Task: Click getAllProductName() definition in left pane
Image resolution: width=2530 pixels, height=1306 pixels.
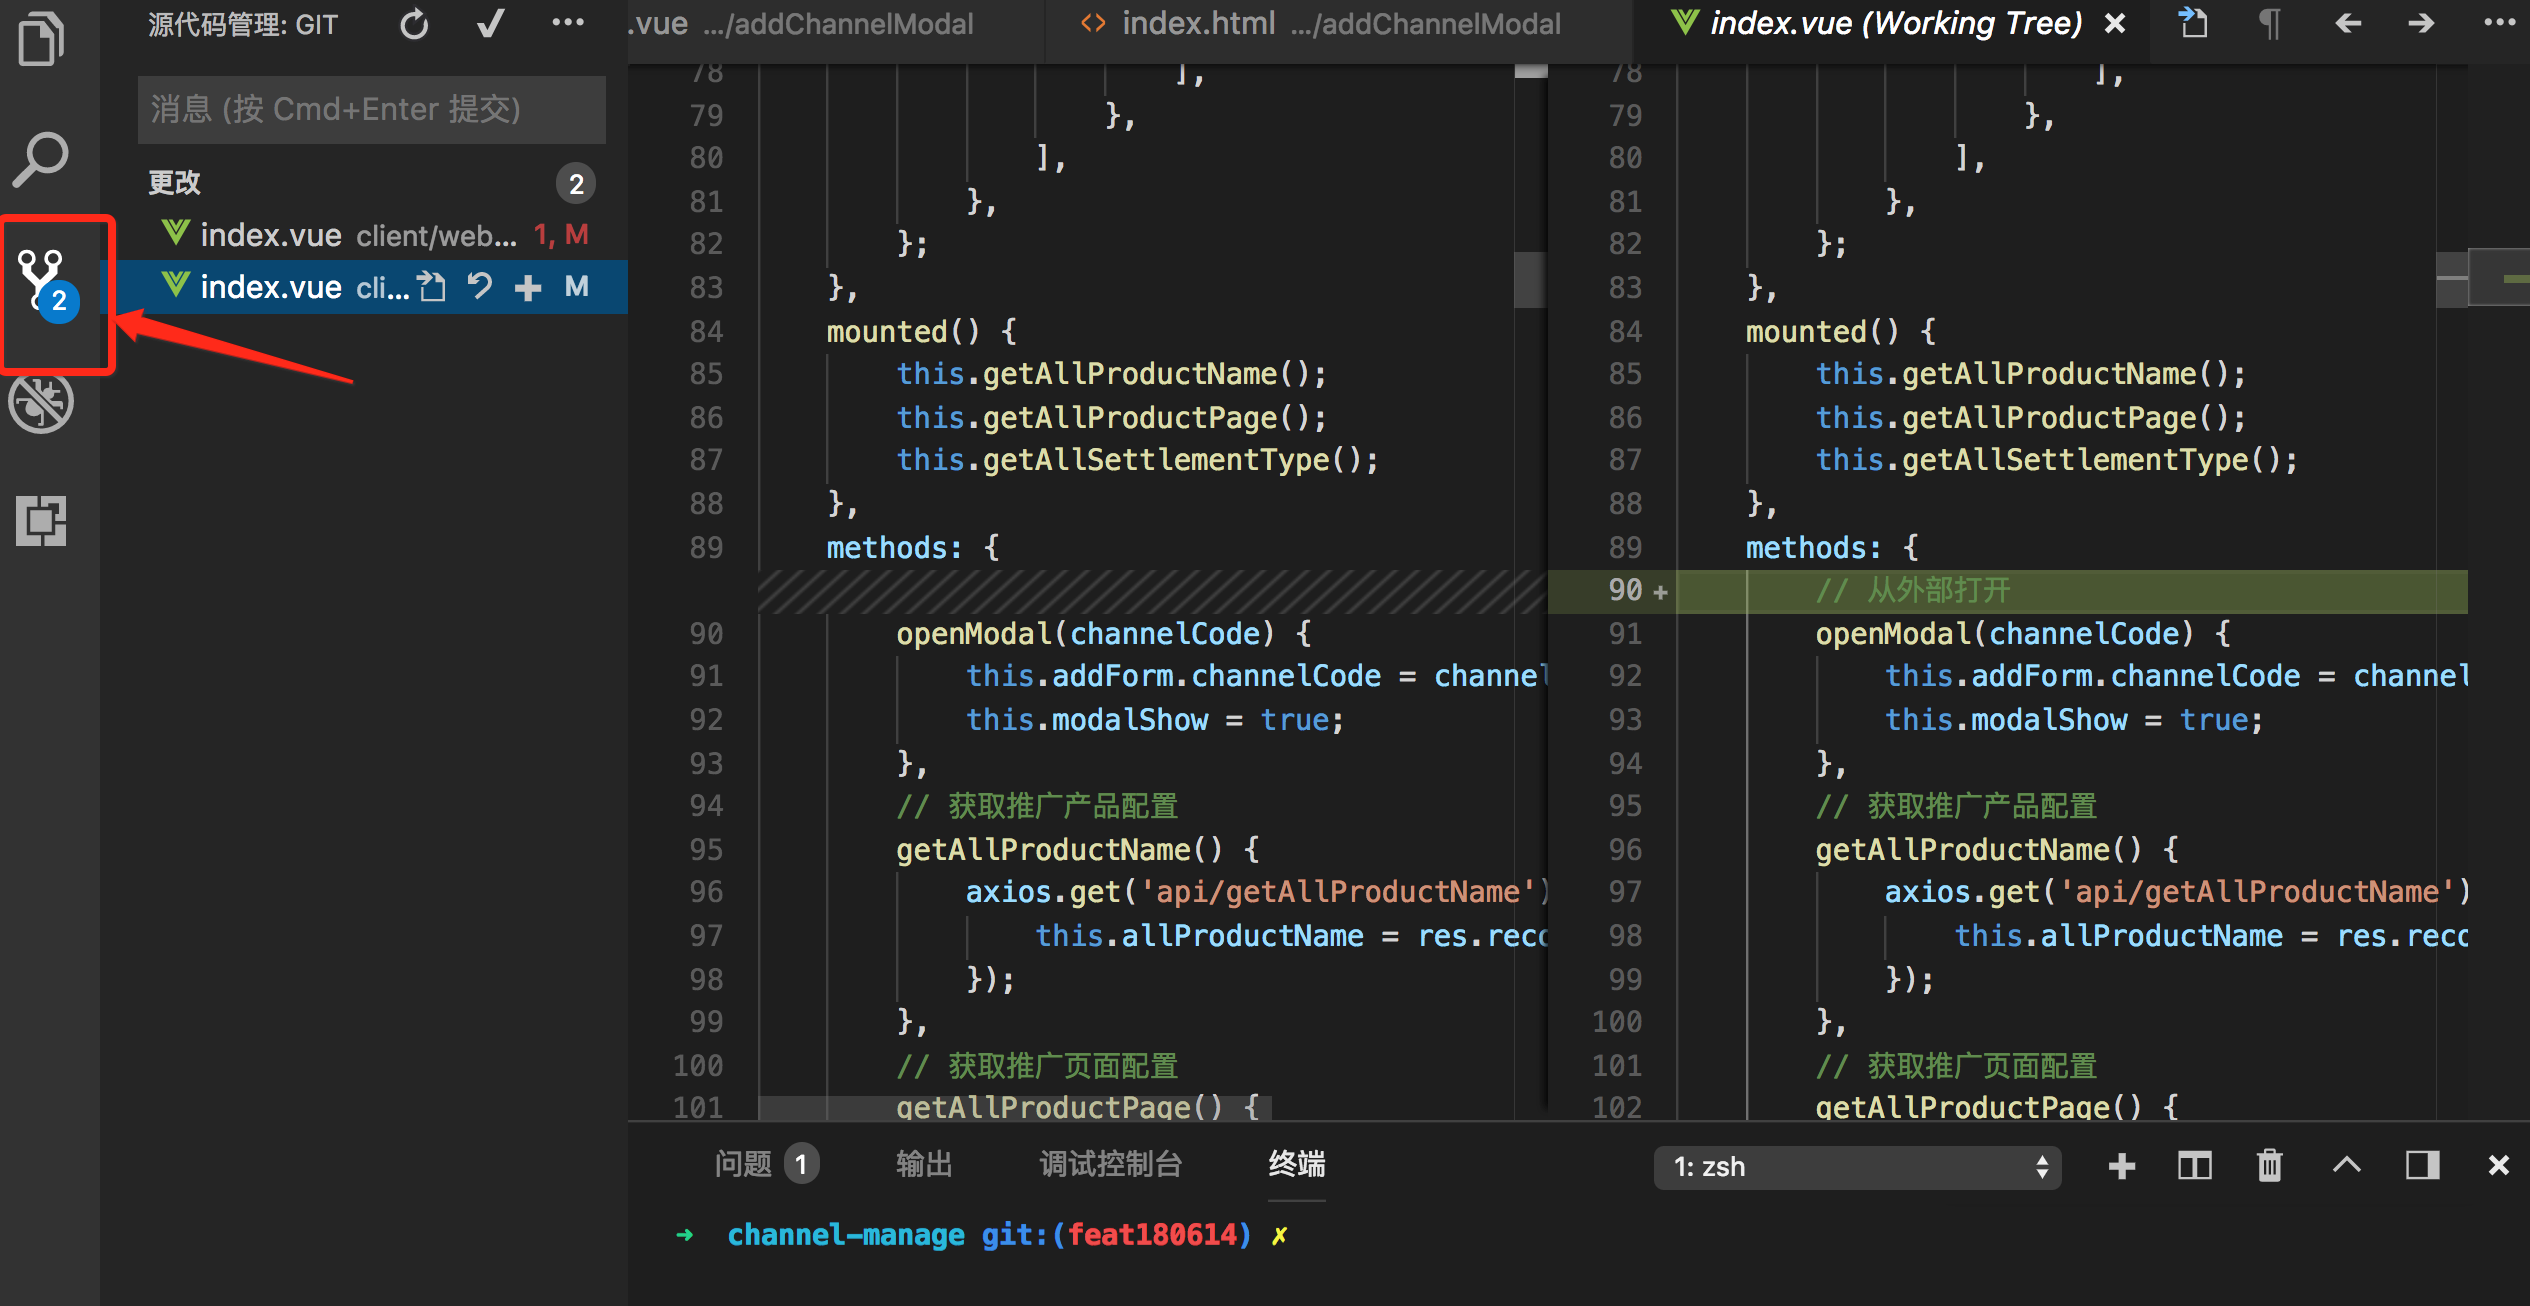Action: [x=1077, y=849]
